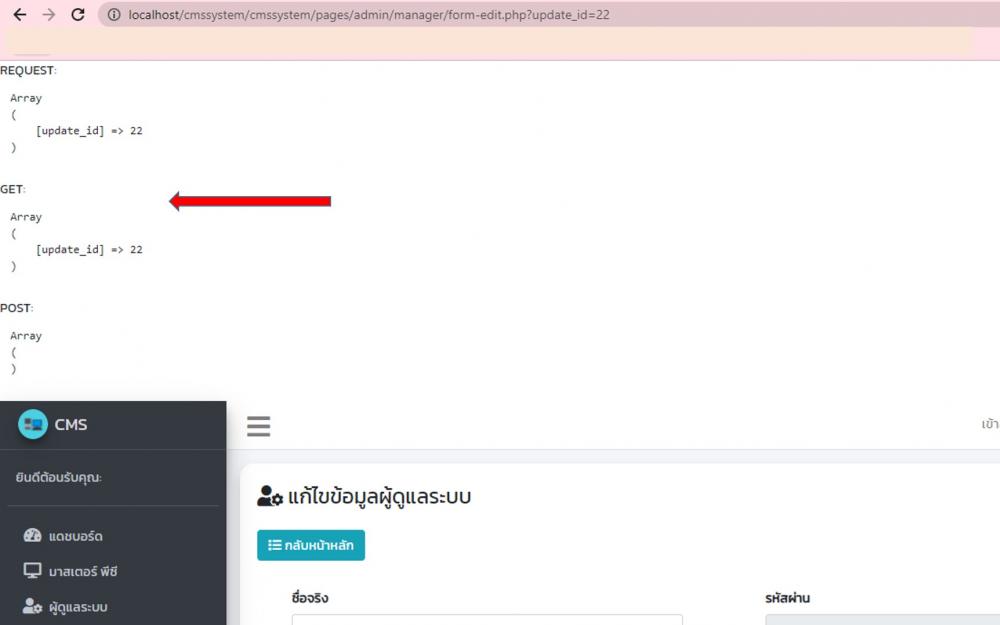The width and height of the screenshot is (1000, 625).
Task: Click the ยินดีต้อนรับคุณ: text
Action: coord(59,477)
